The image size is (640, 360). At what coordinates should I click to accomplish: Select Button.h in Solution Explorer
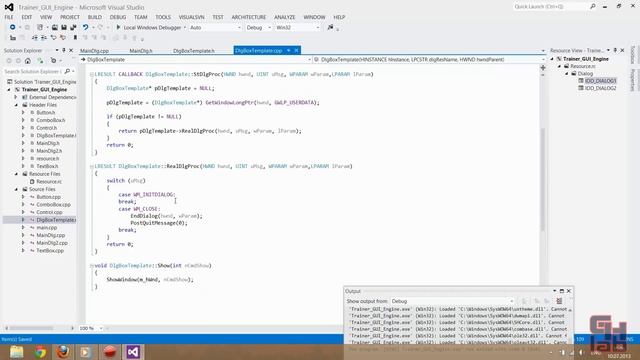click(x=45, y=112)
